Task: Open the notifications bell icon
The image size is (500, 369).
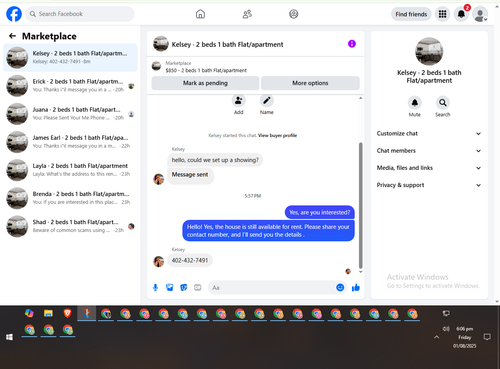Action: coord(461,14)
